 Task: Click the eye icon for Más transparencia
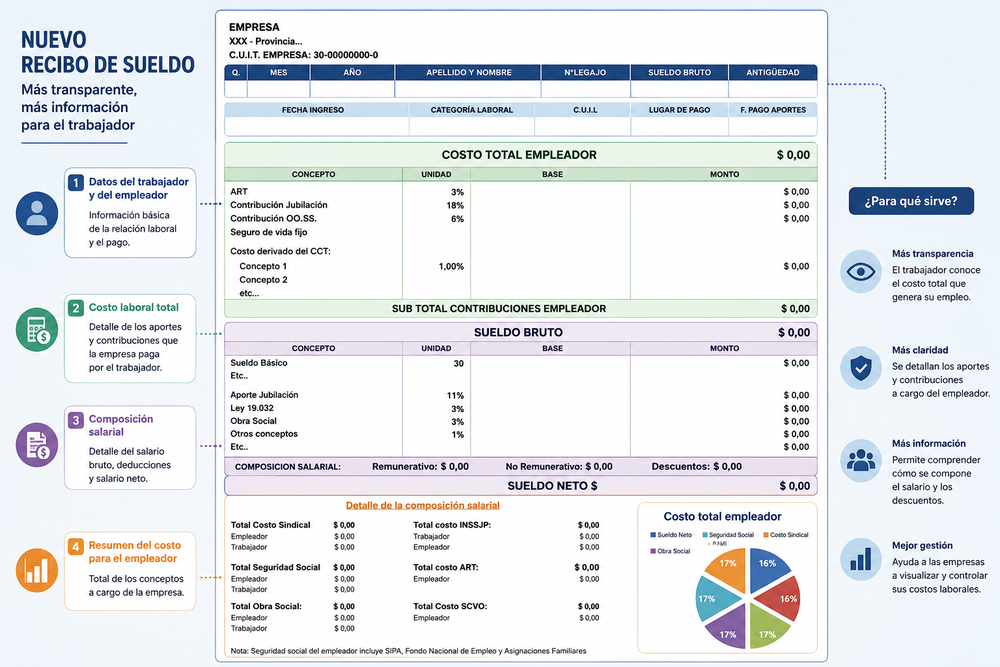(x=861, y=272)
